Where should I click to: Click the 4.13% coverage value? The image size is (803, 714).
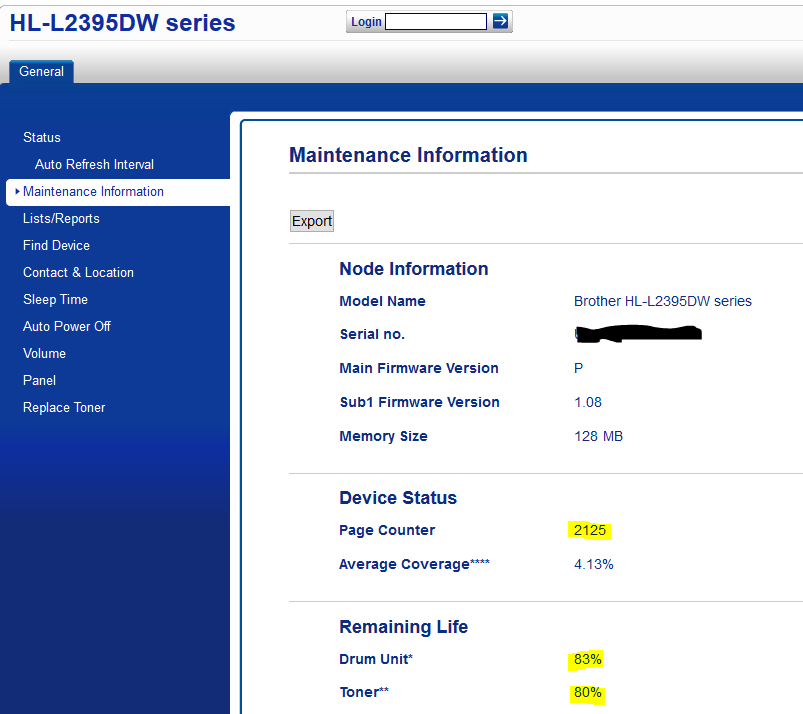click(594, 564)
